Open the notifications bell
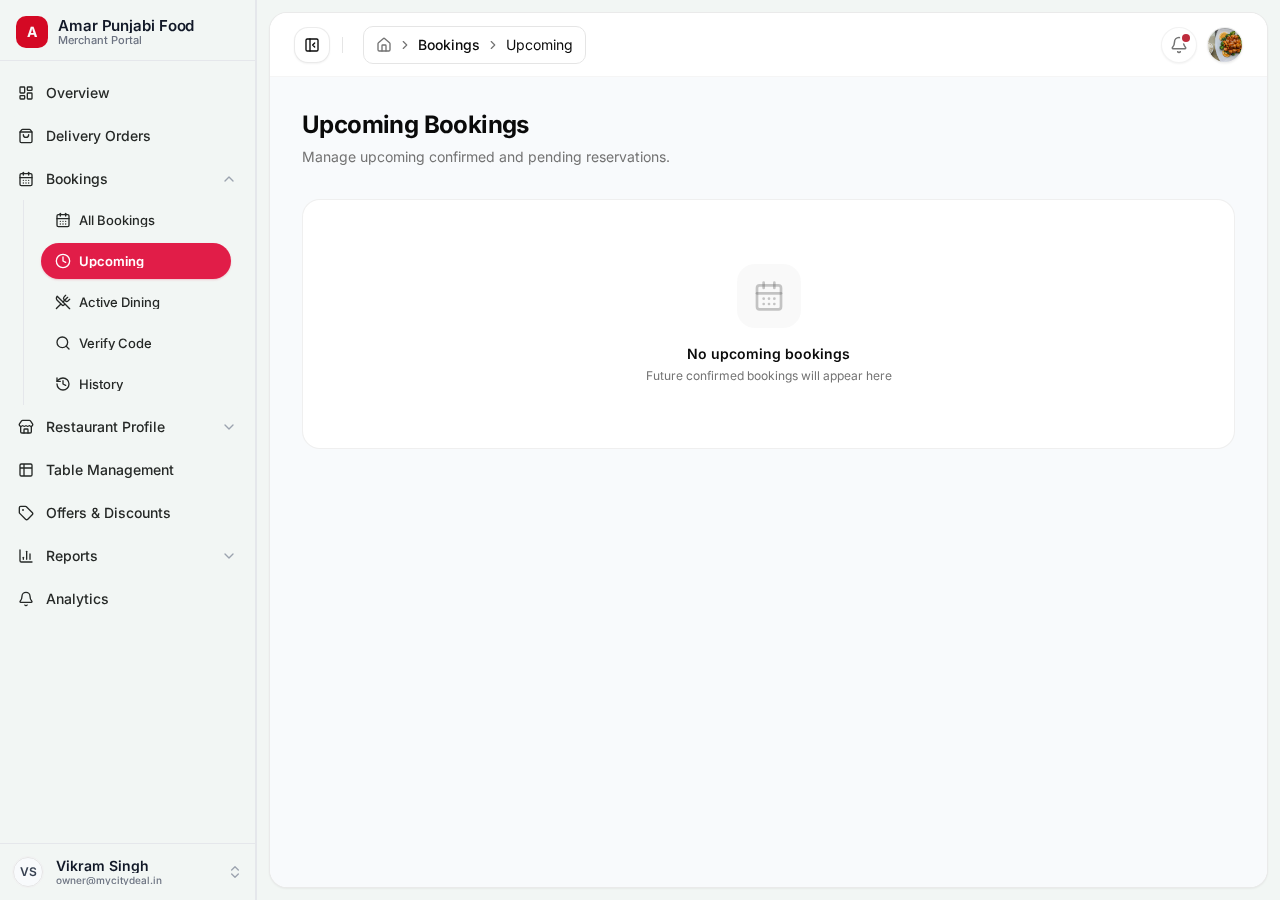This screenshot has width=1280, height=900. (1179, 45)
